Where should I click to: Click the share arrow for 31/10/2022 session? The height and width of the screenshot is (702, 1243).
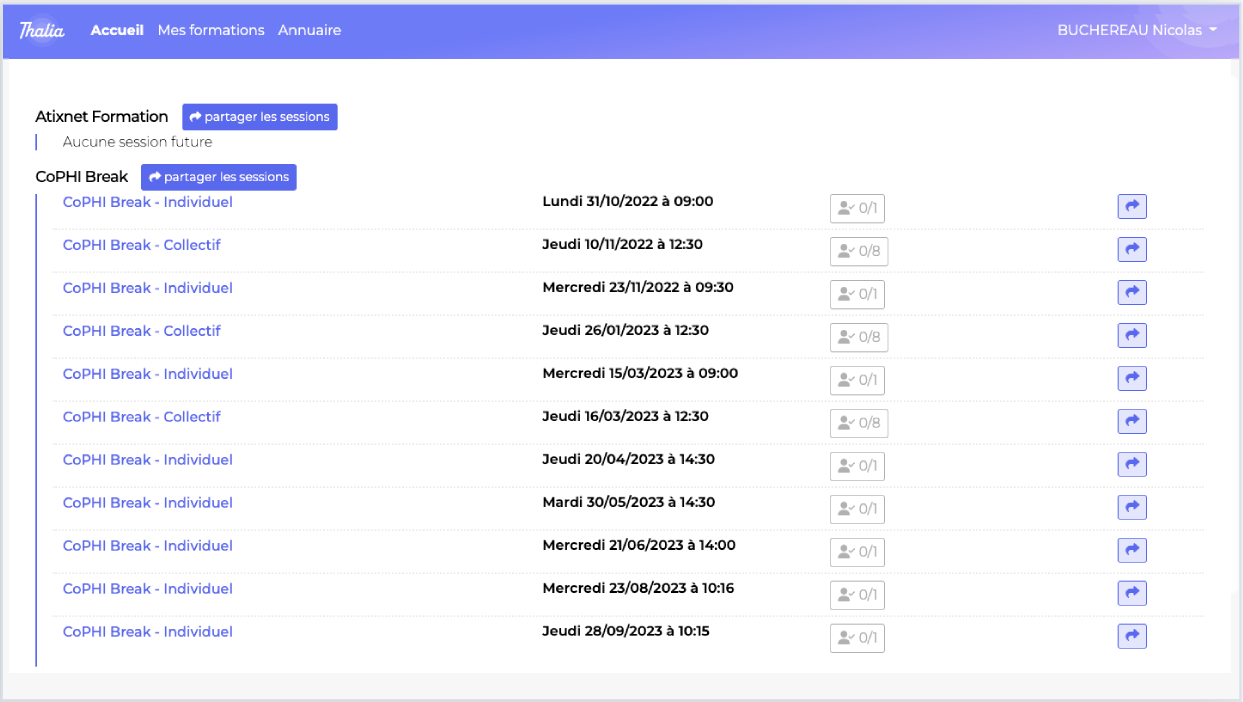(1131, 207)
